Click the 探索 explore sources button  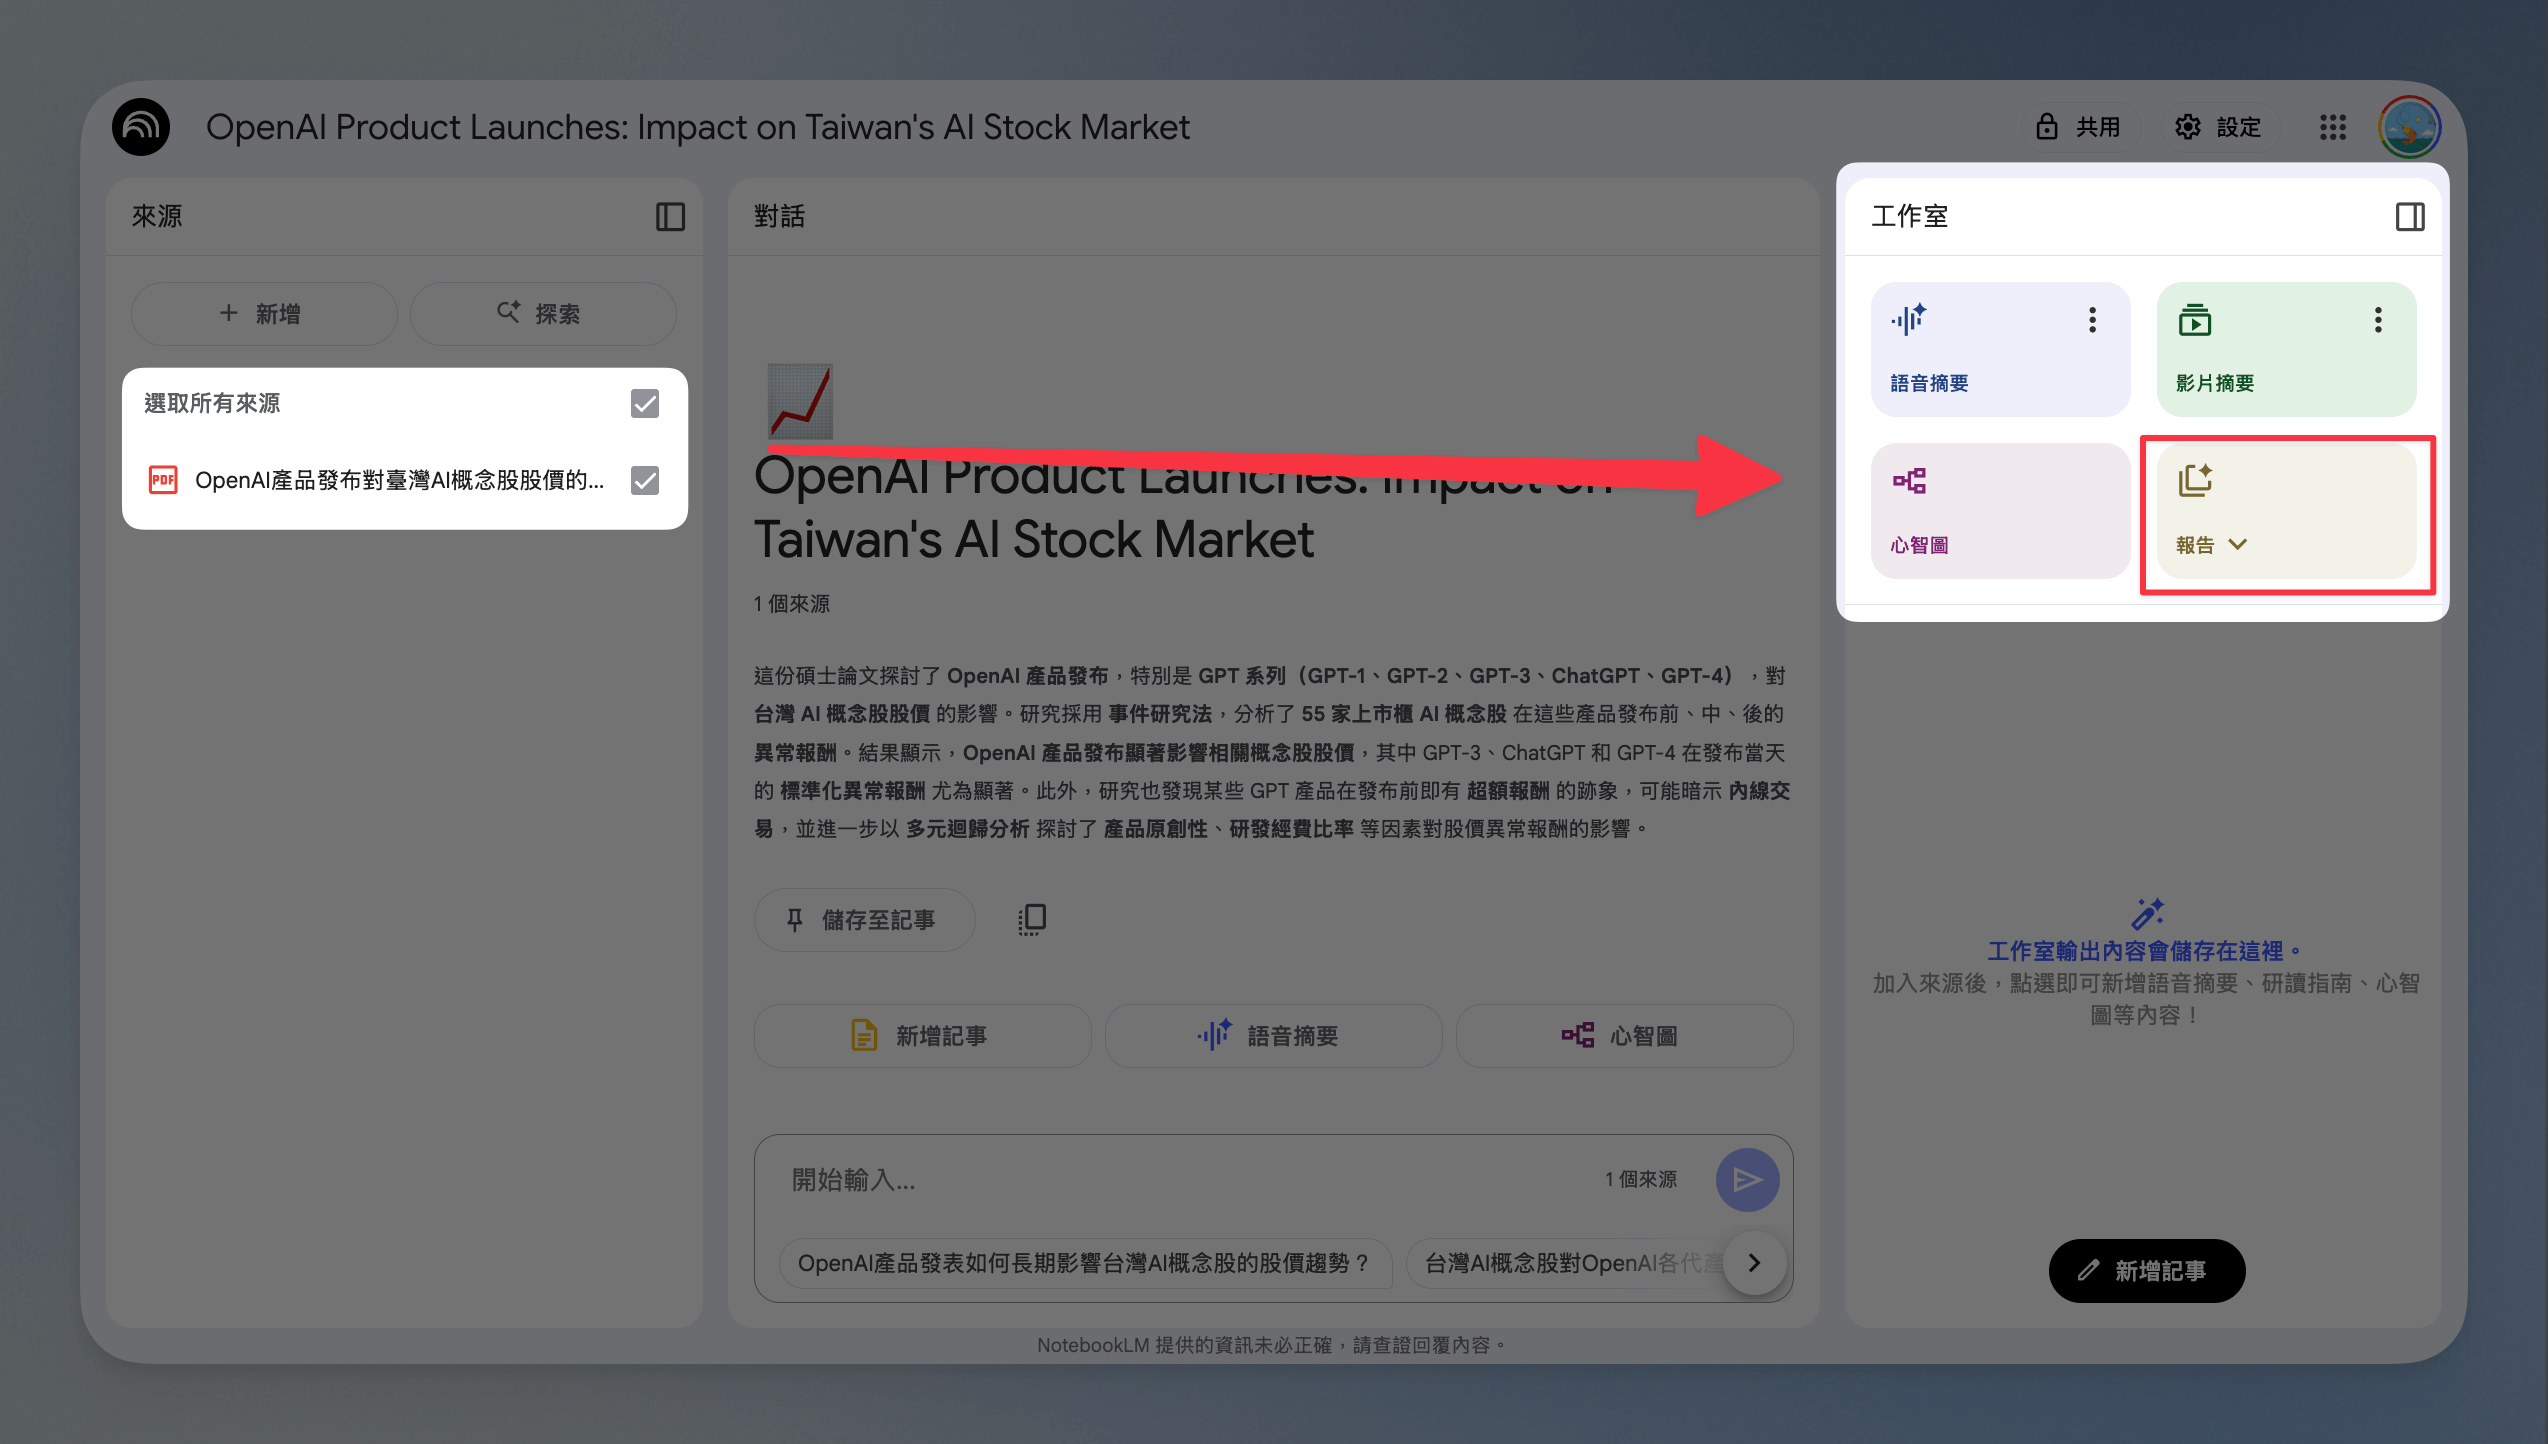[543, 313]
